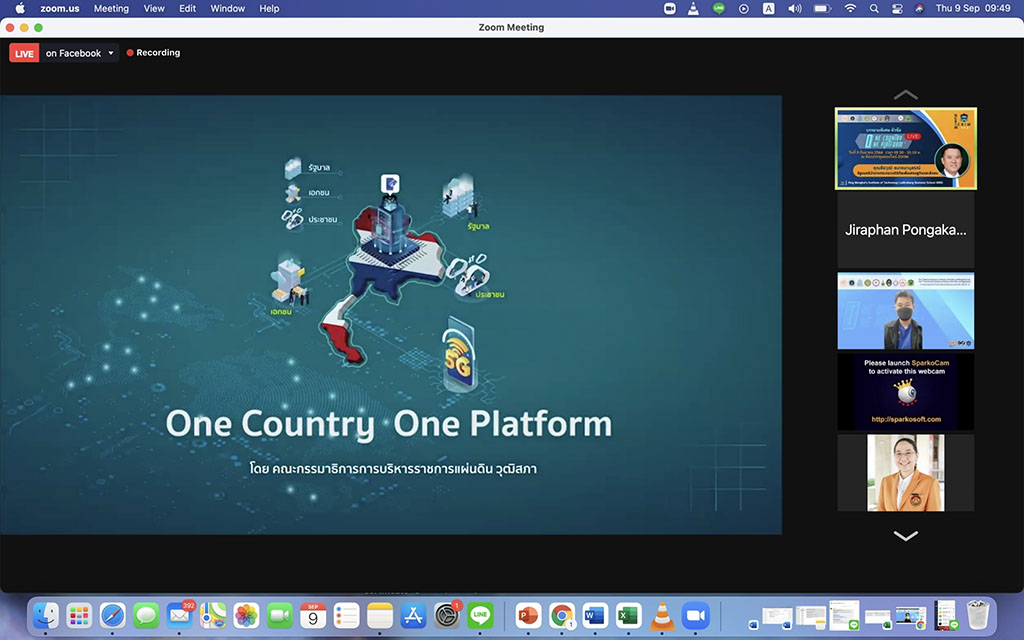The height and width of the screenshot is (640, 1024).
Task: Open Photos app in dock
Action: [246, 615]
